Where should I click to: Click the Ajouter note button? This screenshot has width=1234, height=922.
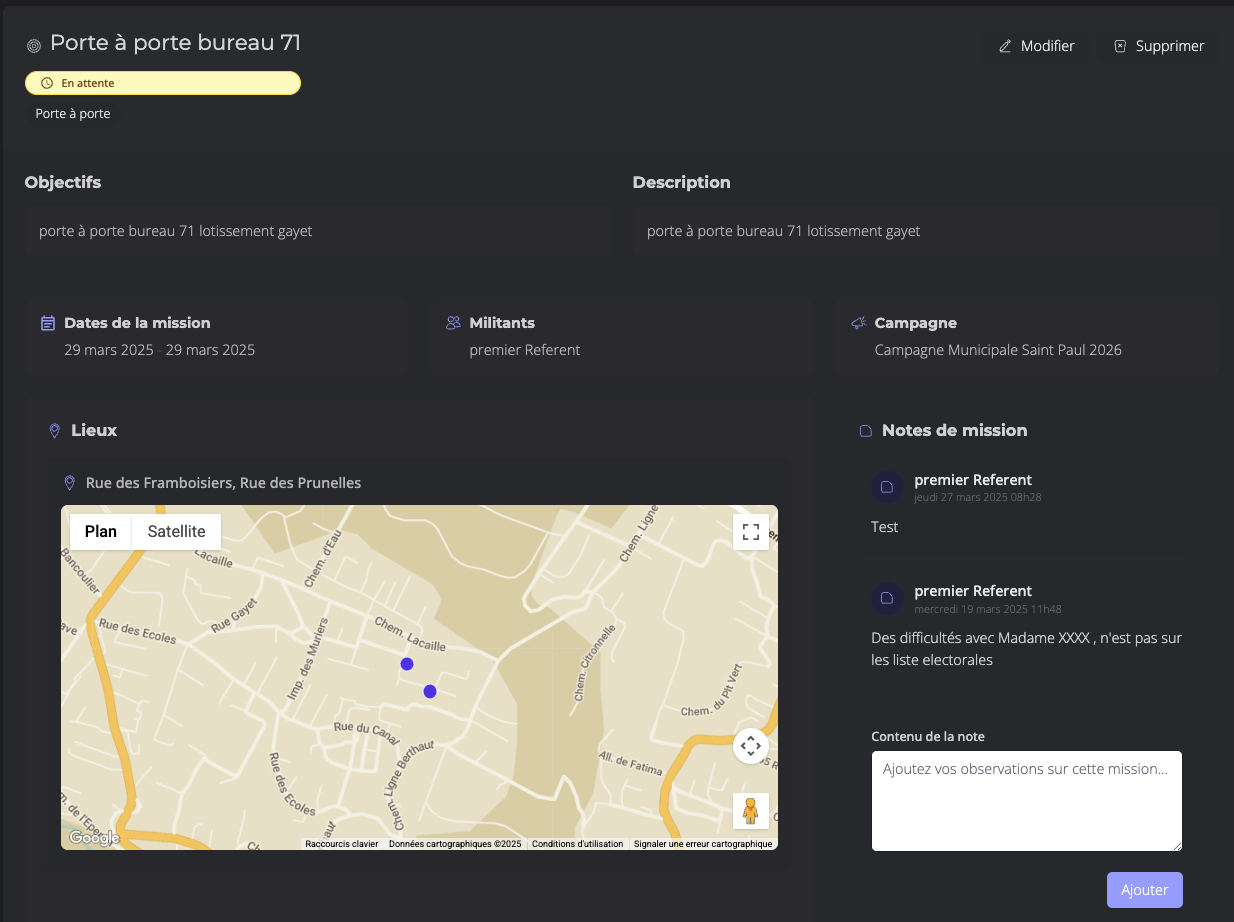pos(1145,890)
